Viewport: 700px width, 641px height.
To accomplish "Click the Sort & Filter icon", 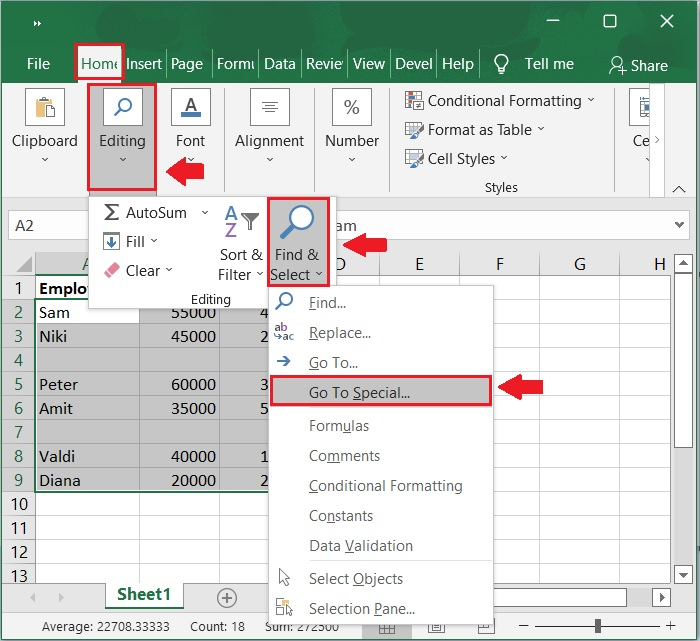I will point(240,222).
